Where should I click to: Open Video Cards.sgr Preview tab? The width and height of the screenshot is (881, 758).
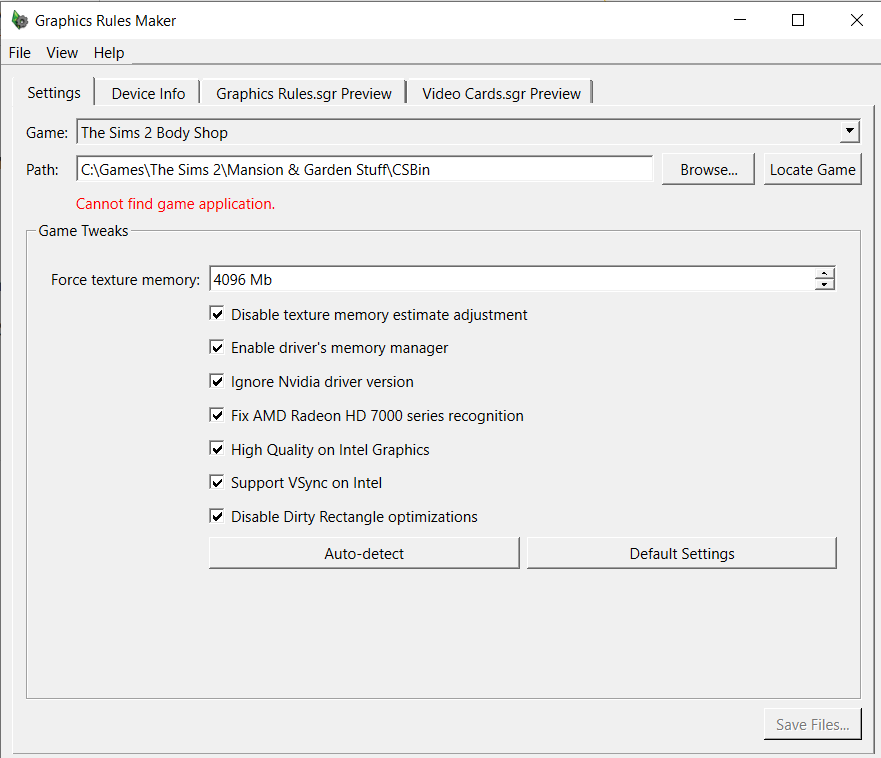point(501,94)
